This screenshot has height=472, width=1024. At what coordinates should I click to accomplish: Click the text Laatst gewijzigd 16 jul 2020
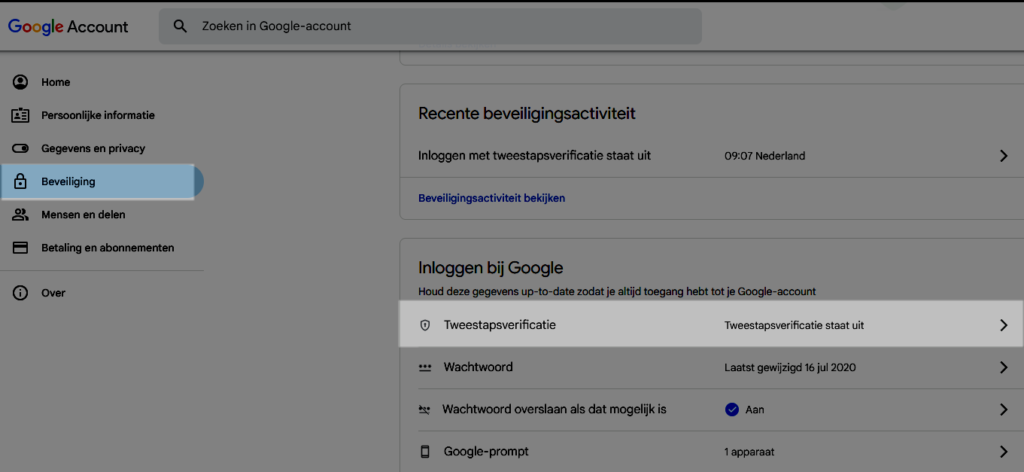[x=790, y=368]
